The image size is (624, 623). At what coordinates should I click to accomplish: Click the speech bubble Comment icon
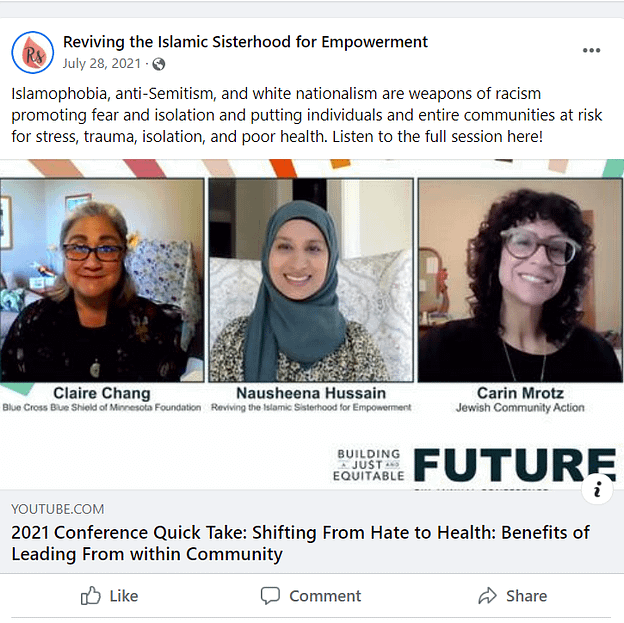coord(270,596)
